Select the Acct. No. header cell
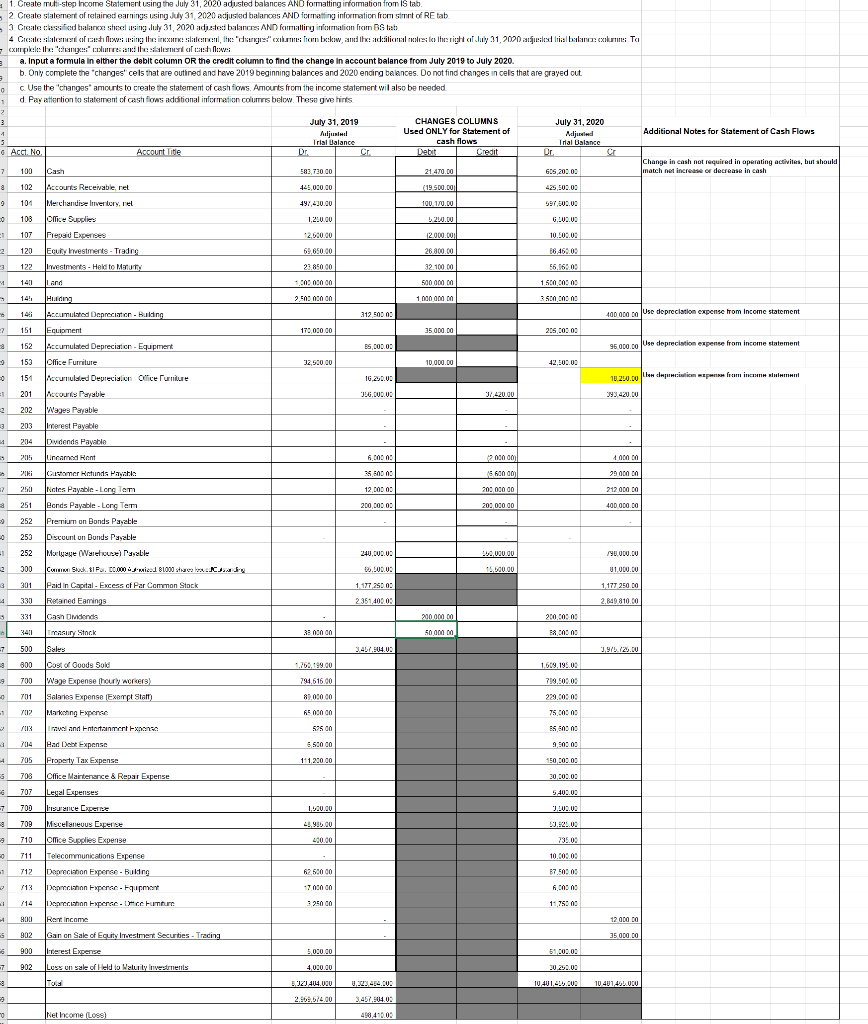The width and height of the screenshot is (868, 1024). point(27,151)
